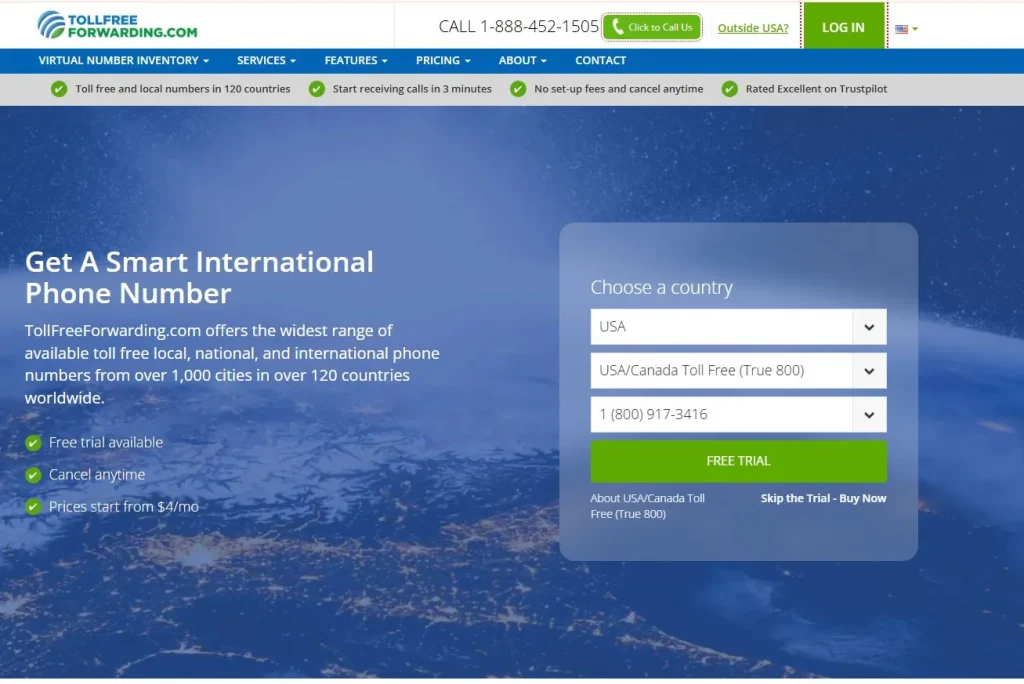
Task: Click Skip the Trial - Buy Now
Action: point(823,498)
